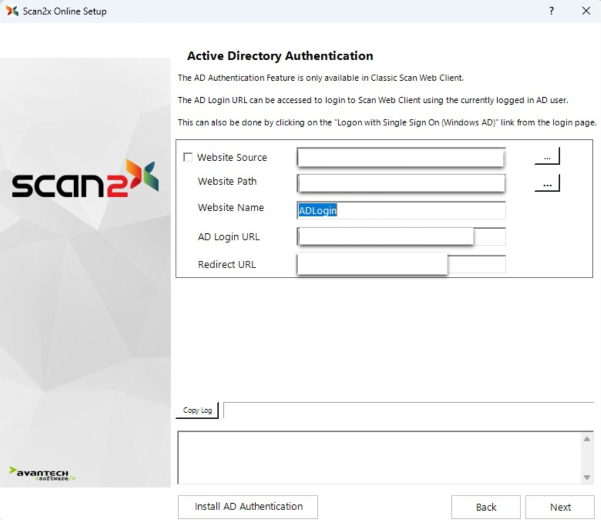
Task: Click the Website Name field containing ADLogin
Action: coord(401,210)
